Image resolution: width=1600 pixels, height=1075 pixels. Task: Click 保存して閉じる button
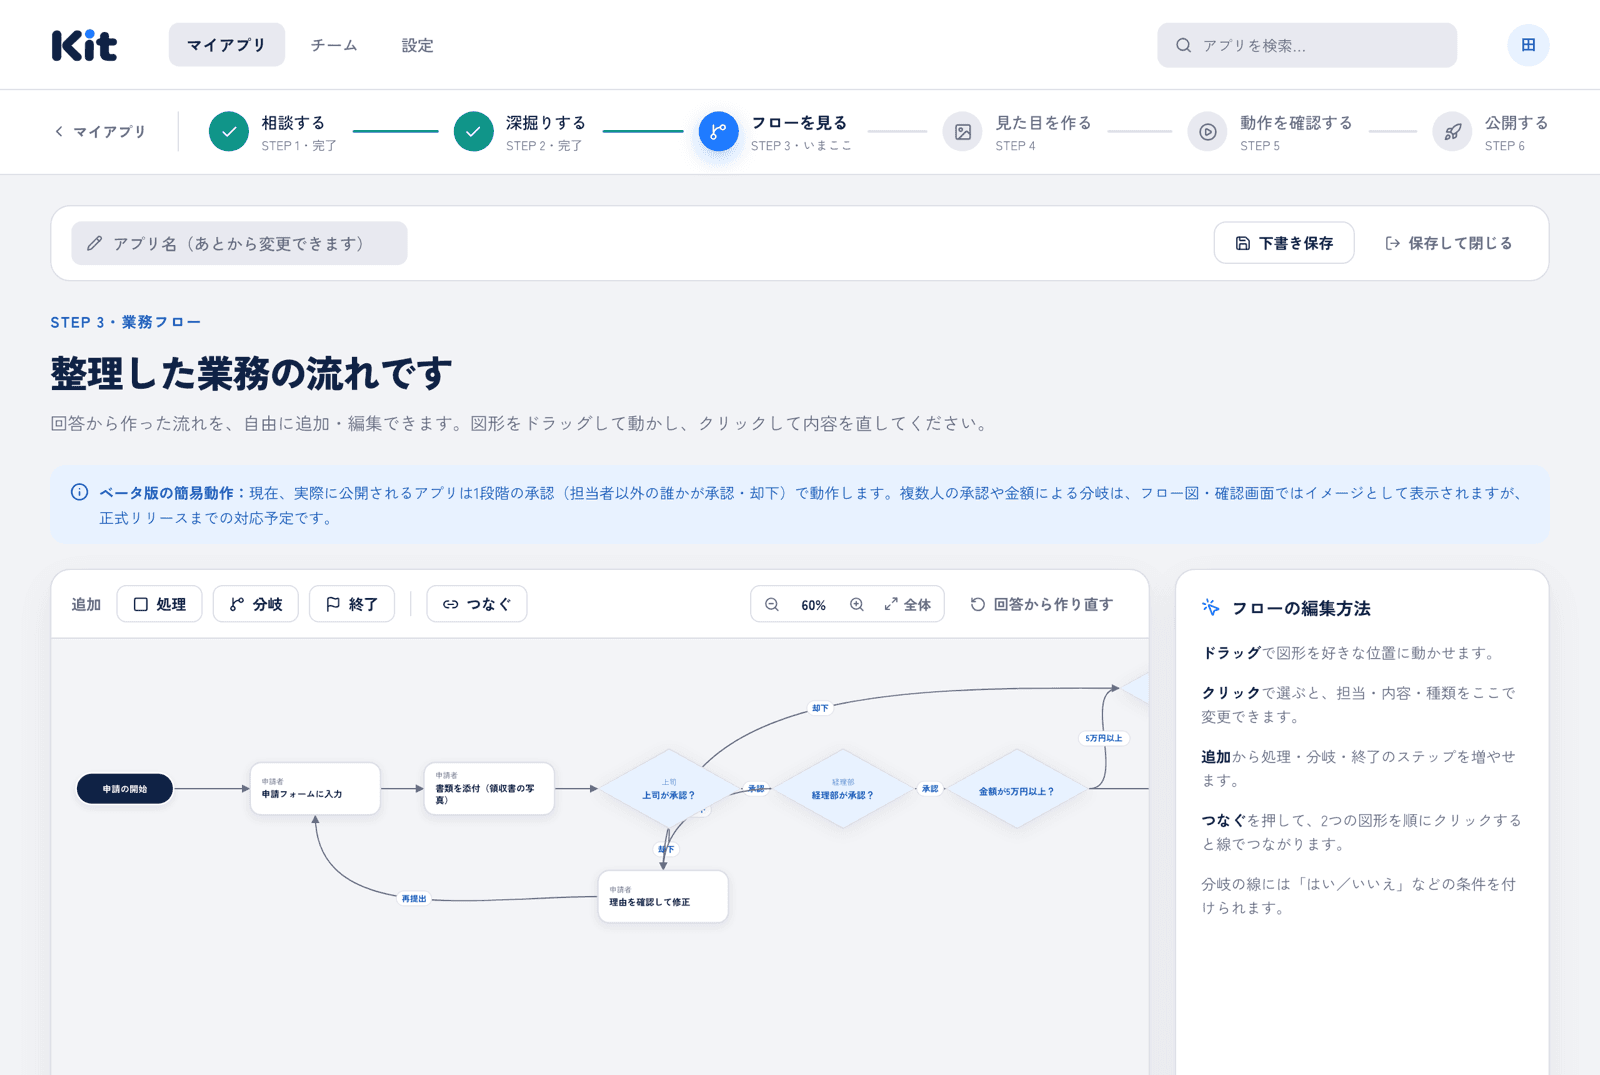tap(1448, 243)
